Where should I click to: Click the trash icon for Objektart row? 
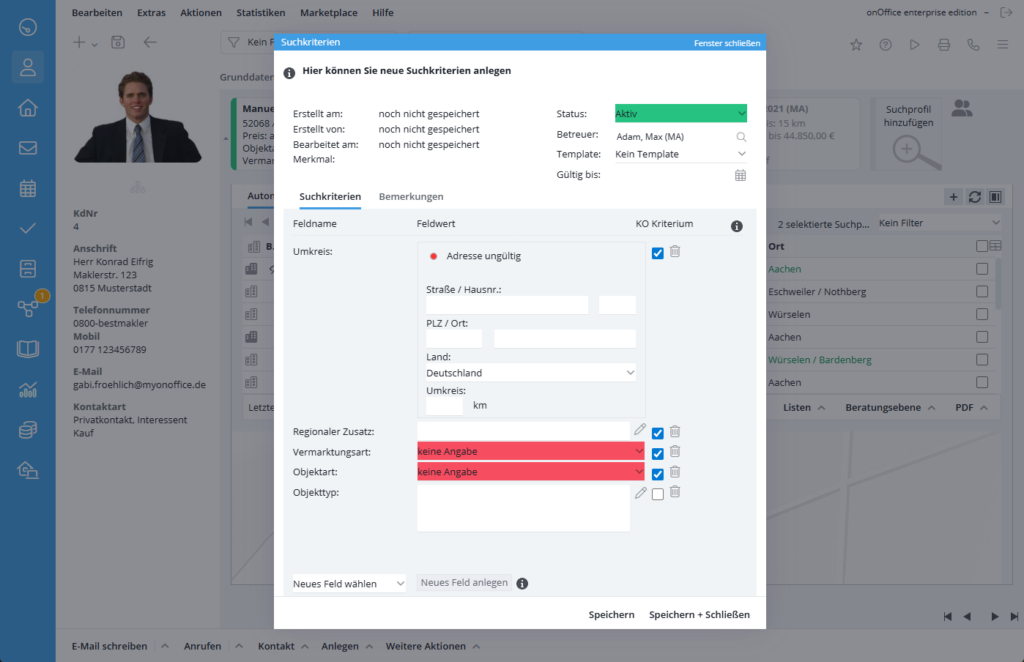[x=675, y=472]
